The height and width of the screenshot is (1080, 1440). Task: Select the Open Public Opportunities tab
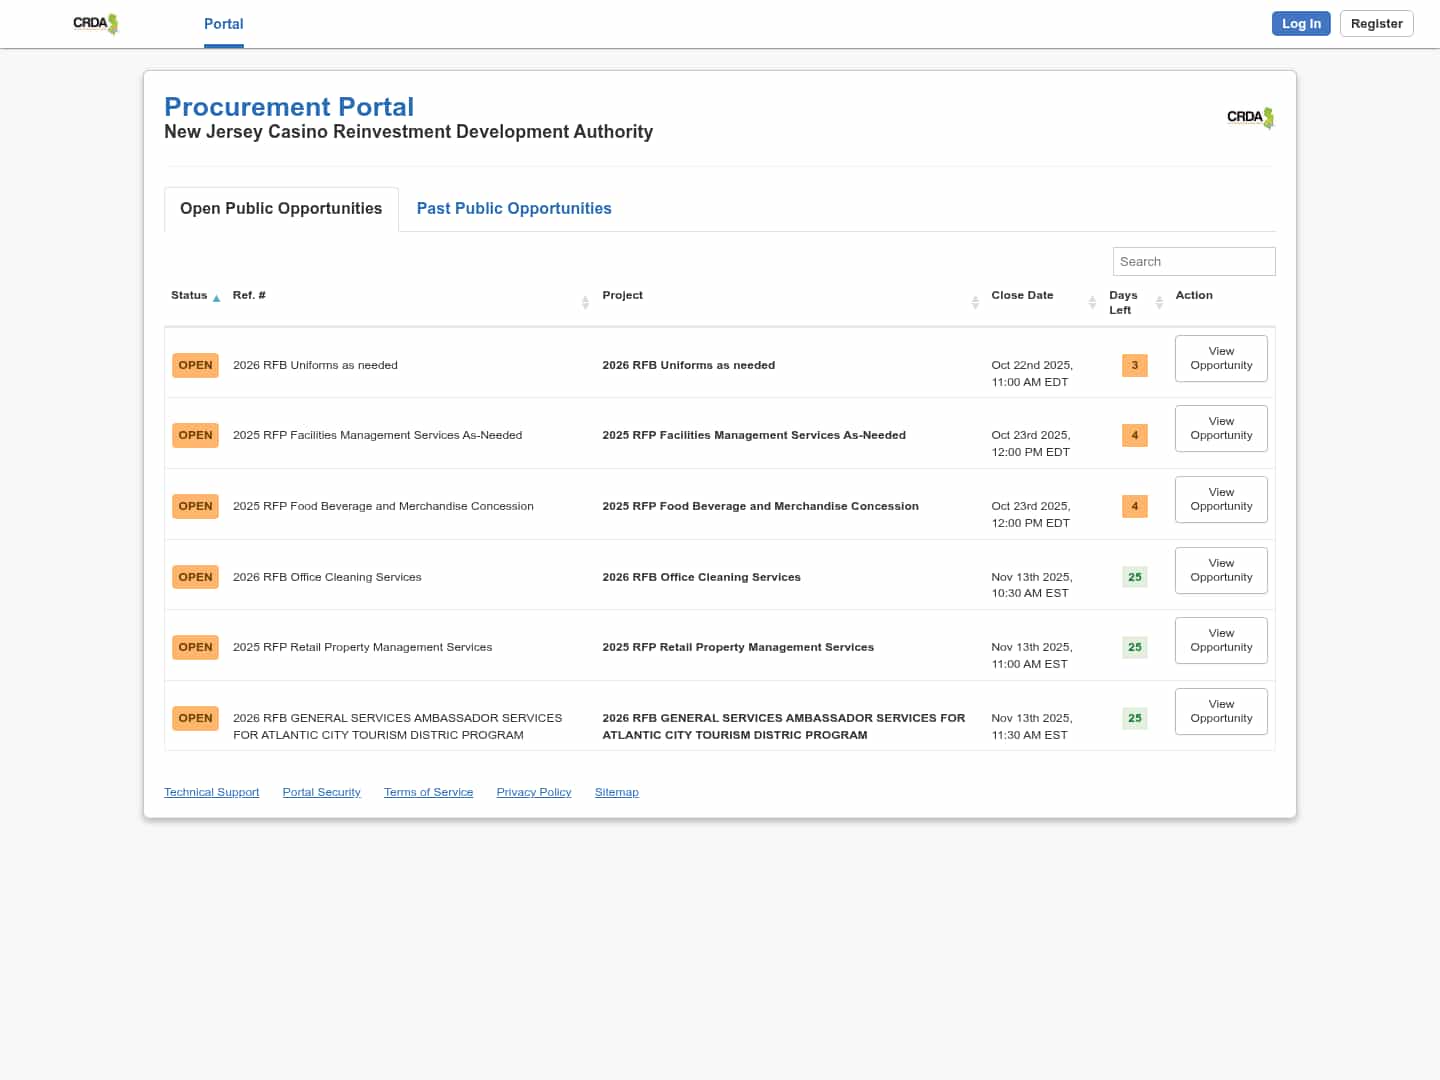(x=281, y=208)
